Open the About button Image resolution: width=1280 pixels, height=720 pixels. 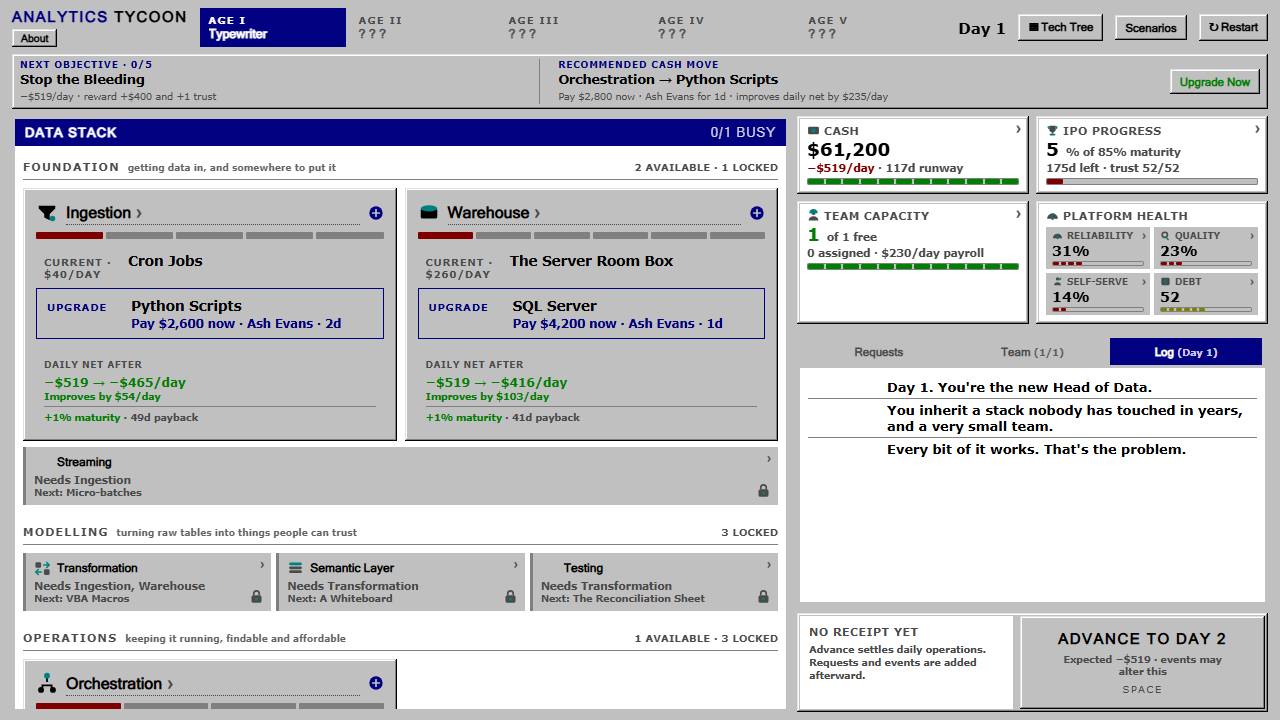(x=35, y=38)
